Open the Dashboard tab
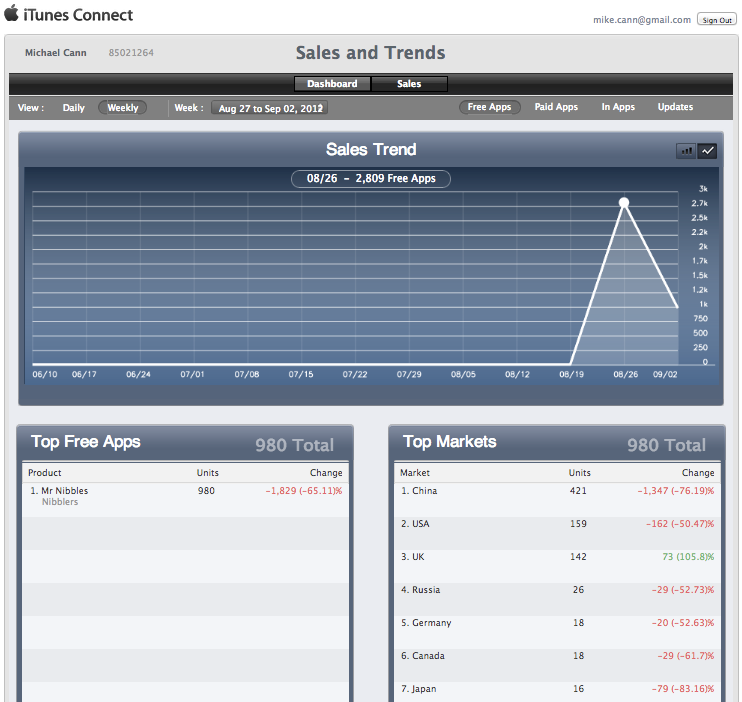This screenshot has width=742, height=702. click(332, 84)
